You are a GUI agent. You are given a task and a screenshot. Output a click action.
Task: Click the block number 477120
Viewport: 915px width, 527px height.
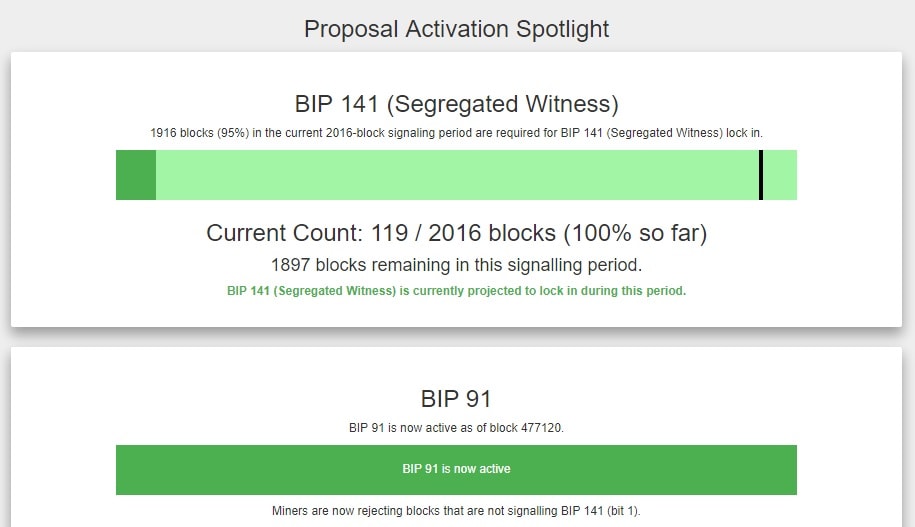[x=541, y=428]
